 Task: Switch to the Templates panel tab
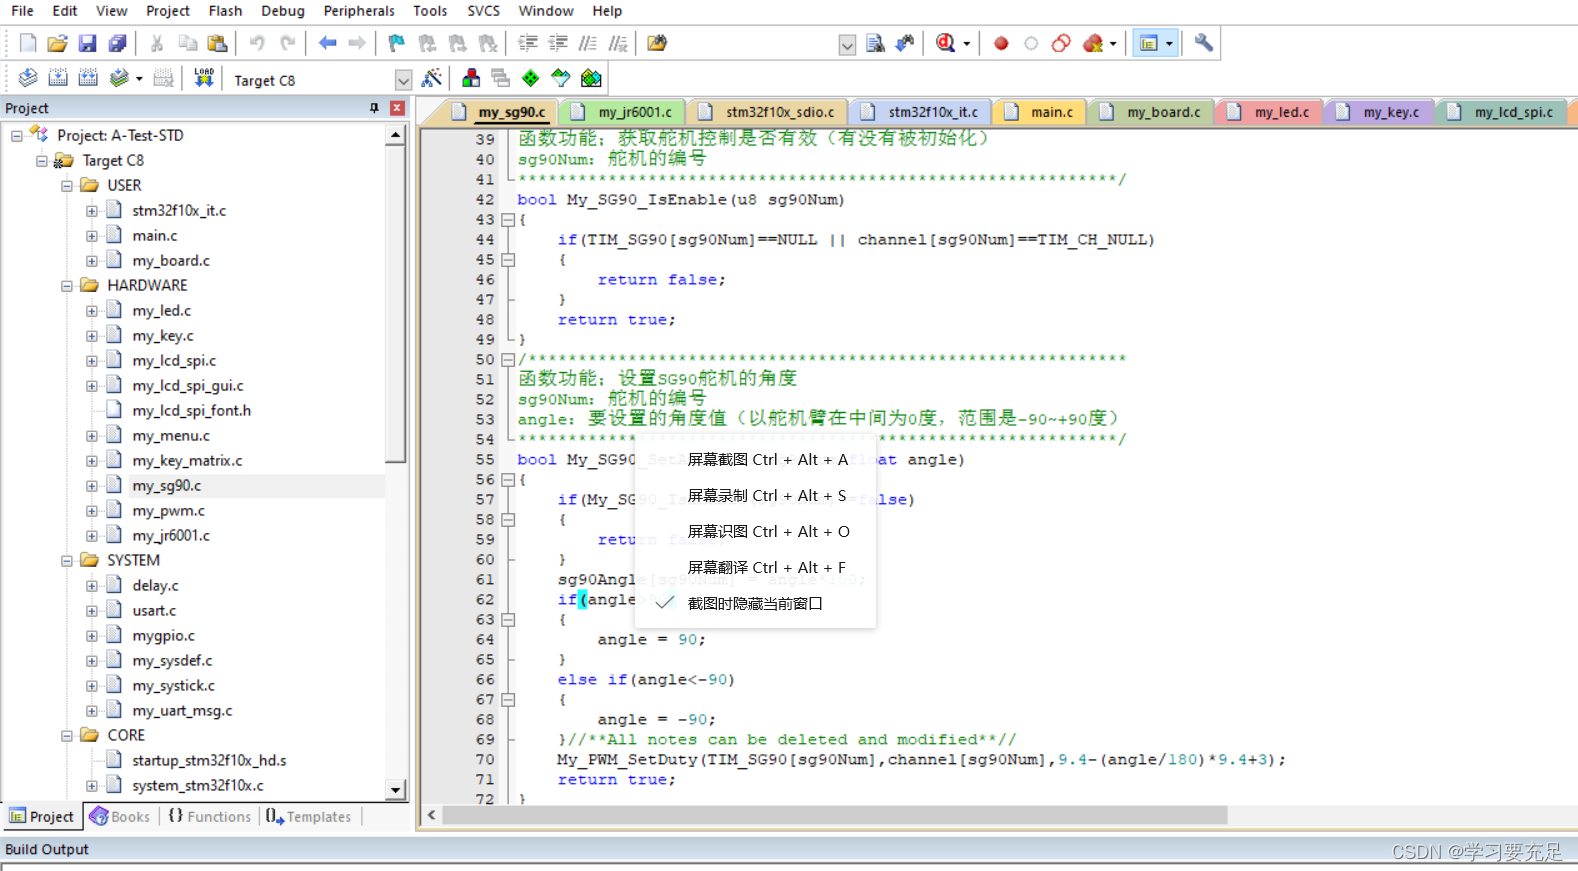(309, 817)
